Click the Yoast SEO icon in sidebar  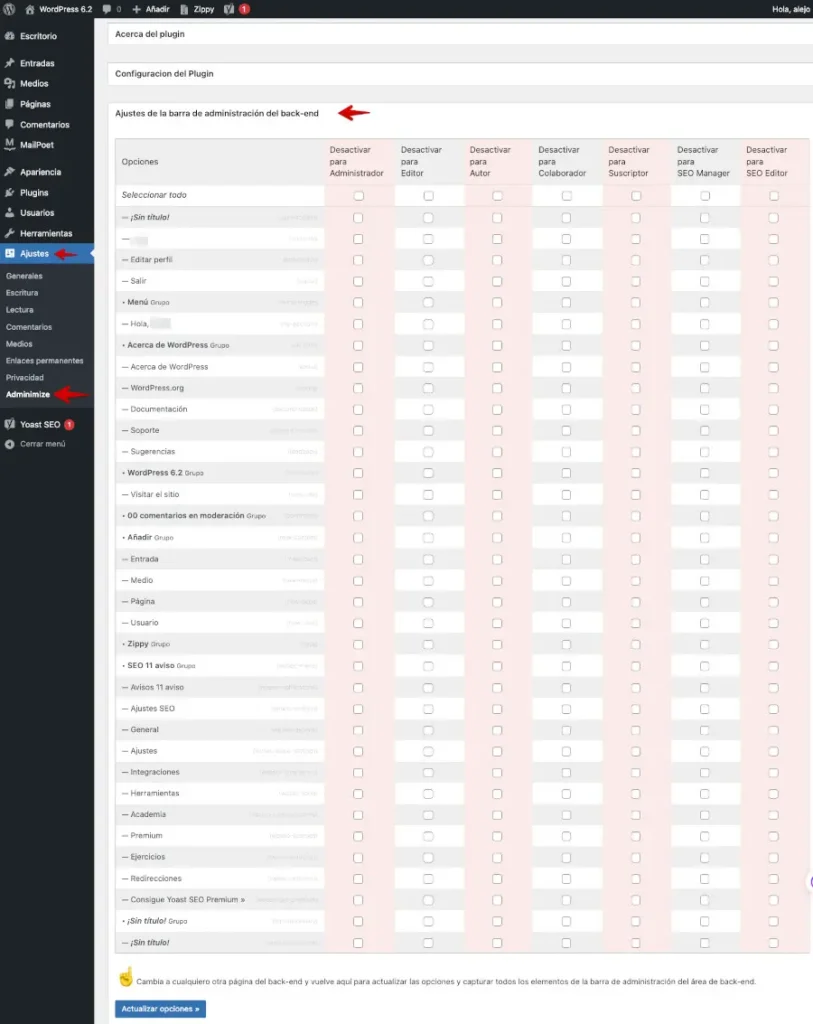[x=9, y=424]
